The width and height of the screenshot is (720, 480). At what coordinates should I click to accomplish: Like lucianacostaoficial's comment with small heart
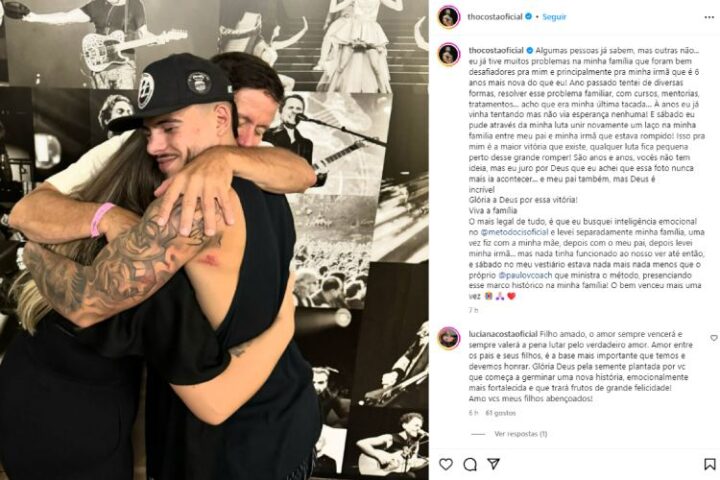(714, 338)
